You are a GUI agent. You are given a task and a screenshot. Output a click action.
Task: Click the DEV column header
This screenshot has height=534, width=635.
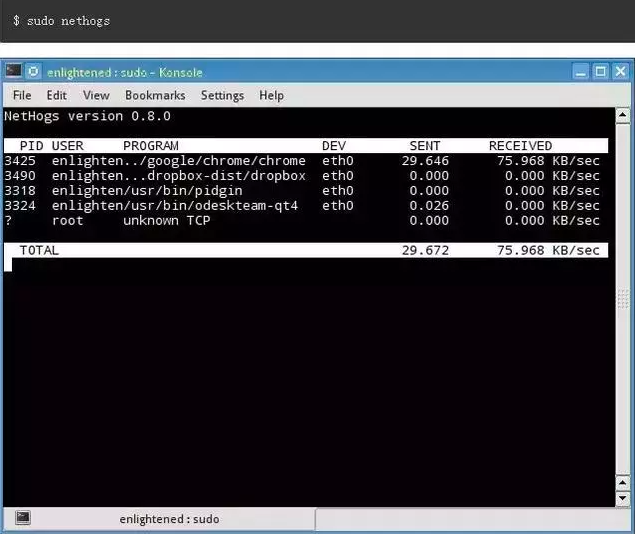tap(334, 146)
